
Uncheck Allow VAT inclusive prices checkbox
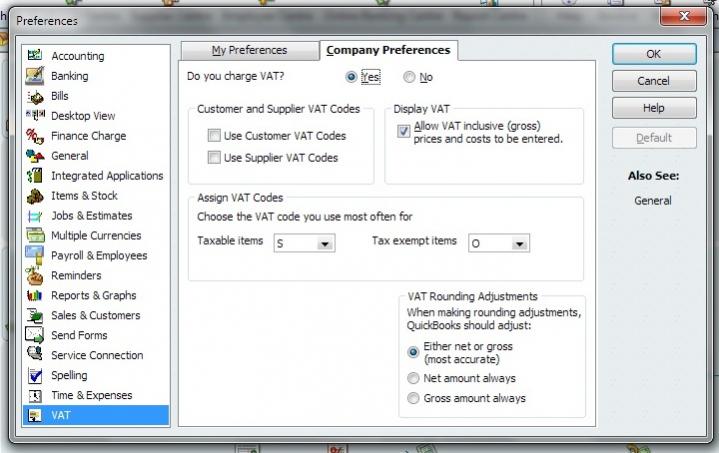[x=404, y=131]
